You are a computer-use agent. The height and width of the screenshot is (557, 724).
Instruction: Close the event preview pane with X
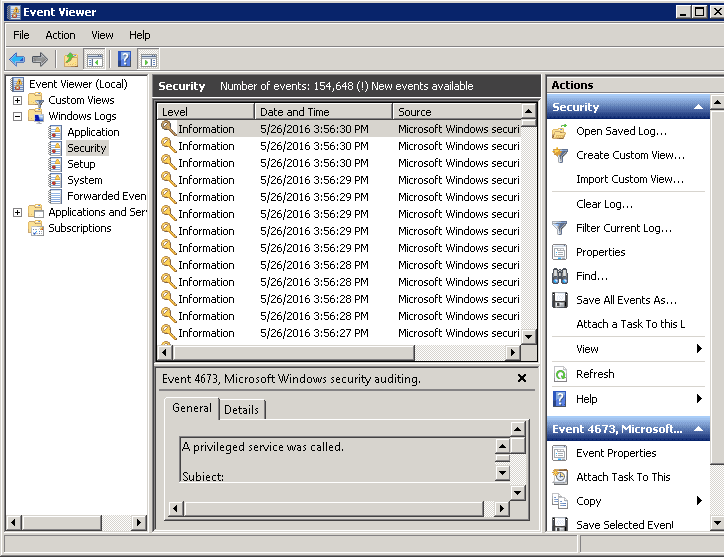(522, 378)
